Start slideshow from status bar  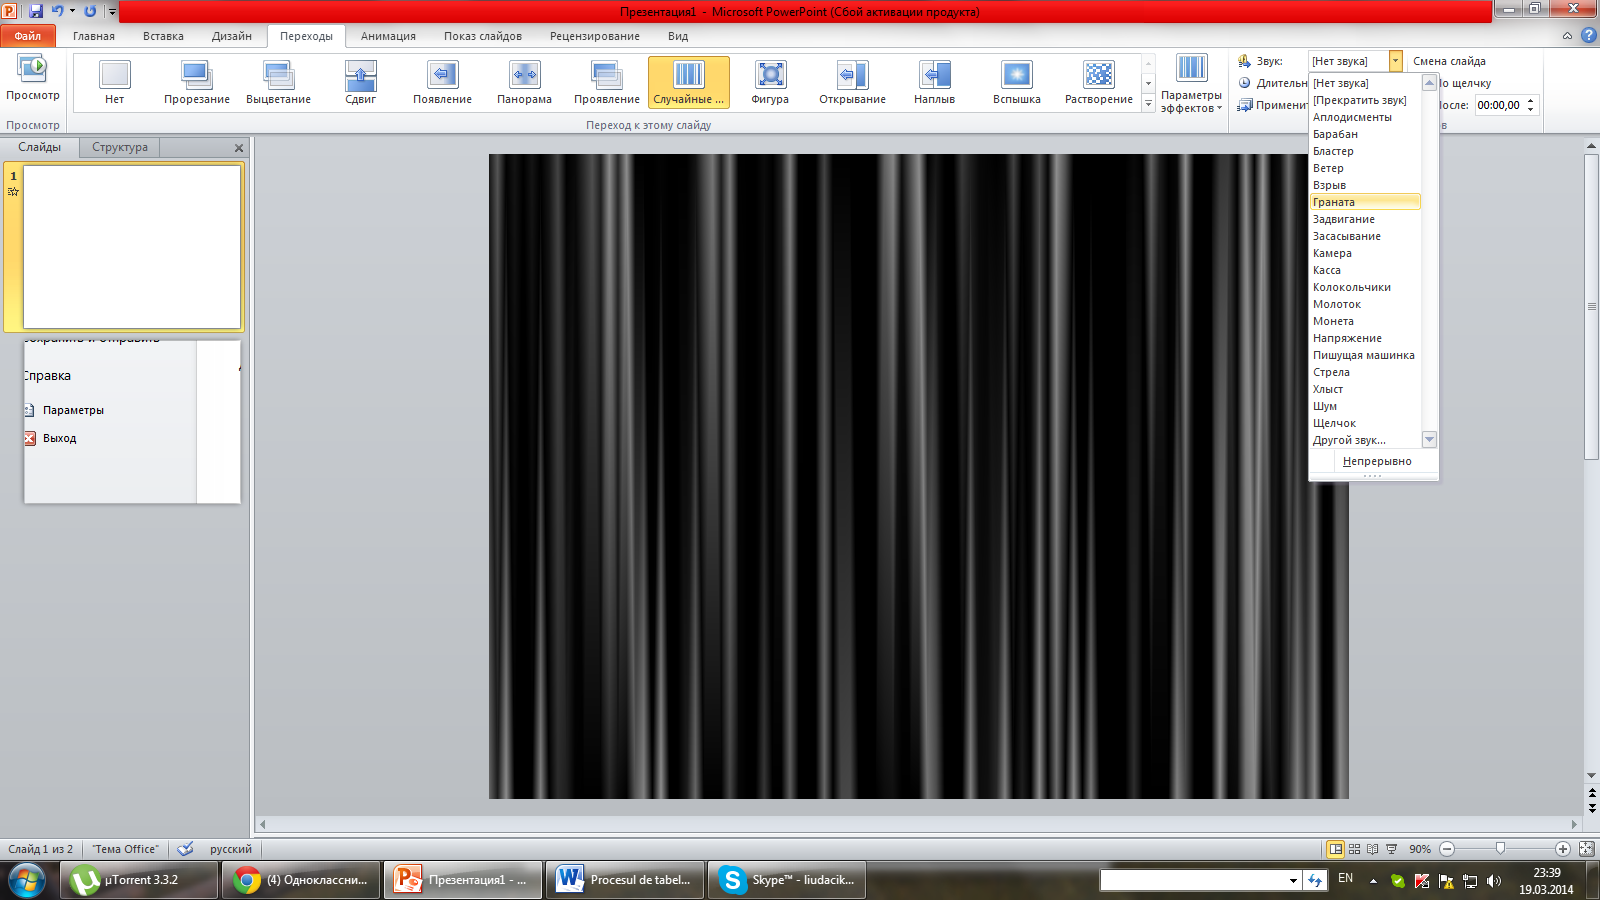pyautogui.click(x=1391, y=849)
